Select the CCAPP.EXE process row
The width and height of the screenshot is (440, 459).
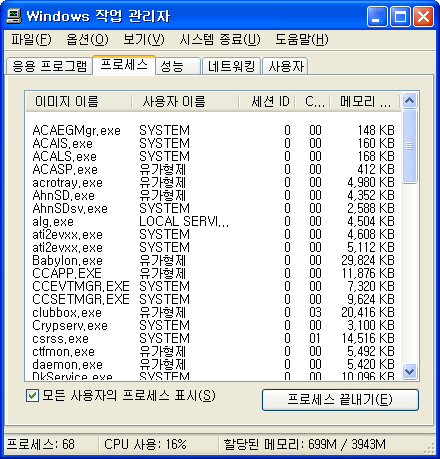(x=213, y=273)
